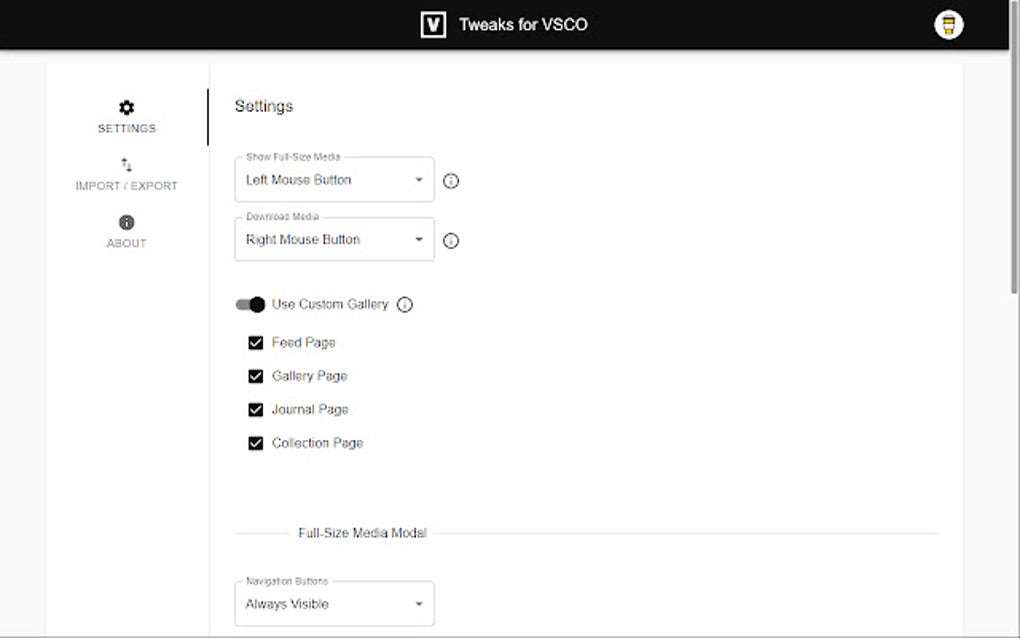The height and width of the screenshot is (638, 1020).
Task: Click the Settings gear icon in sidebar
Action: [126, 107]
